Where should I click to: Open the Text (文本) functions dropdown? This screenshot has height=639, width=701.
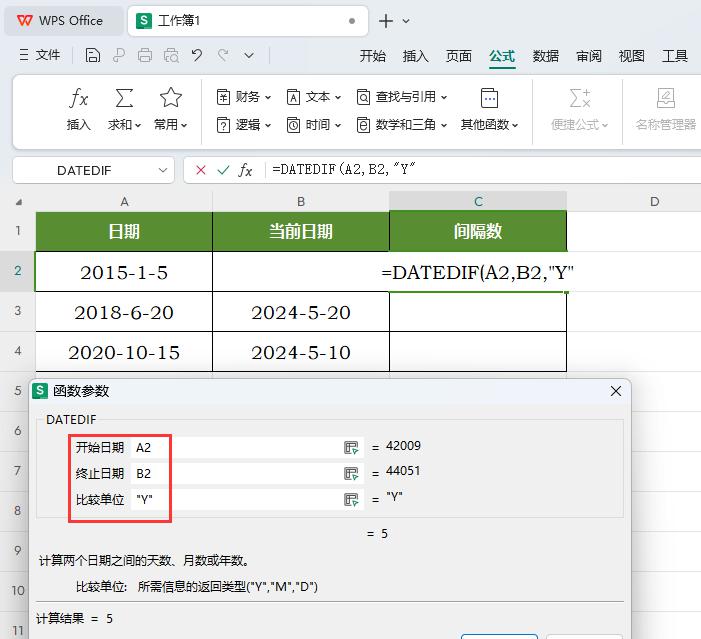point(313,97)
